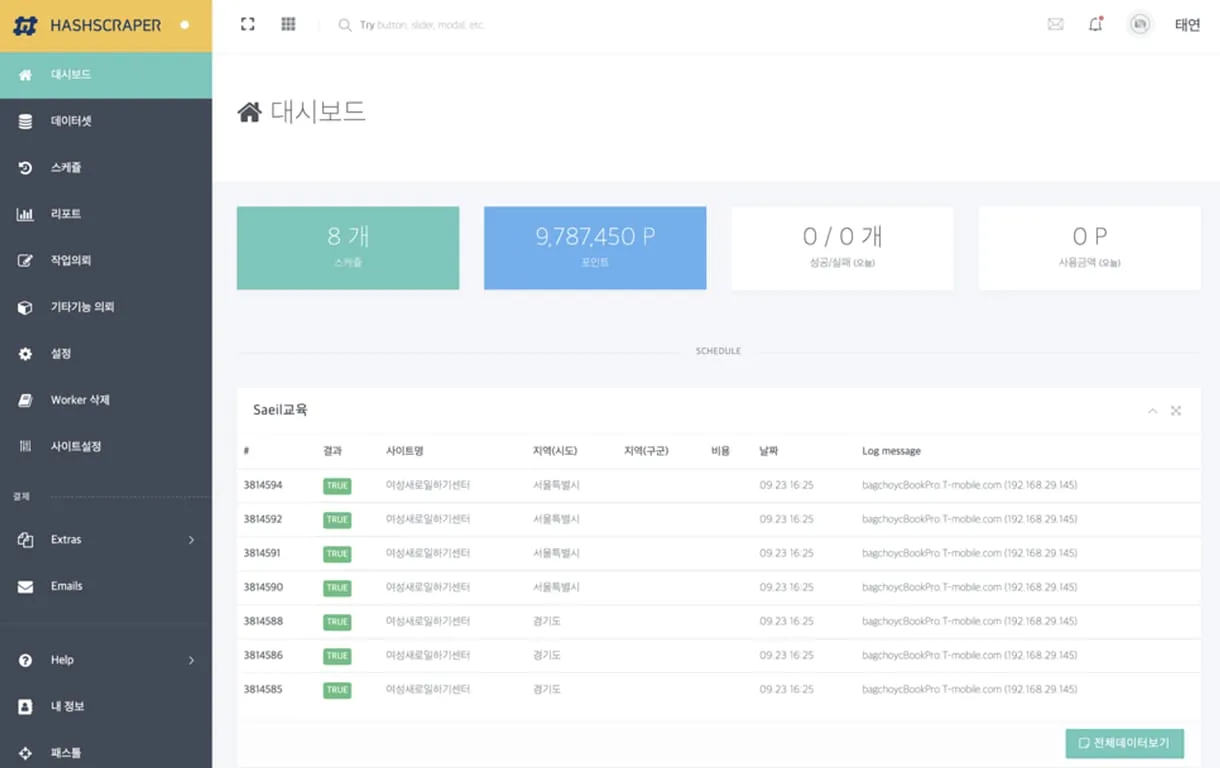Click the blue 9,787,450 P points card
This screenshot has height=768, width=1220.
click(595, 248)
